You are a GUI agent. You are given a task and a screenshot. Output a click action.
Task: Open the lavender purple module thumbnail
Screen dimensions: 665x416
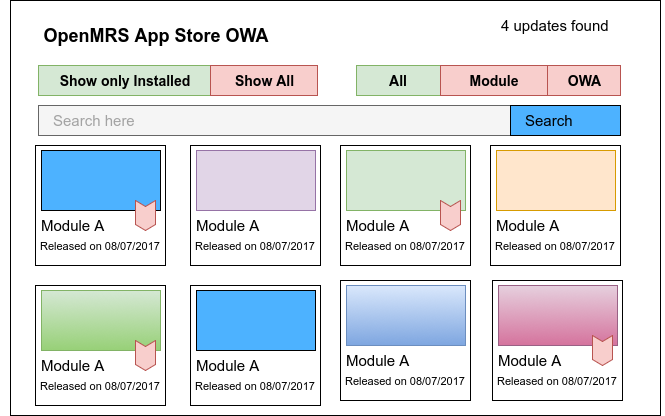256,180
